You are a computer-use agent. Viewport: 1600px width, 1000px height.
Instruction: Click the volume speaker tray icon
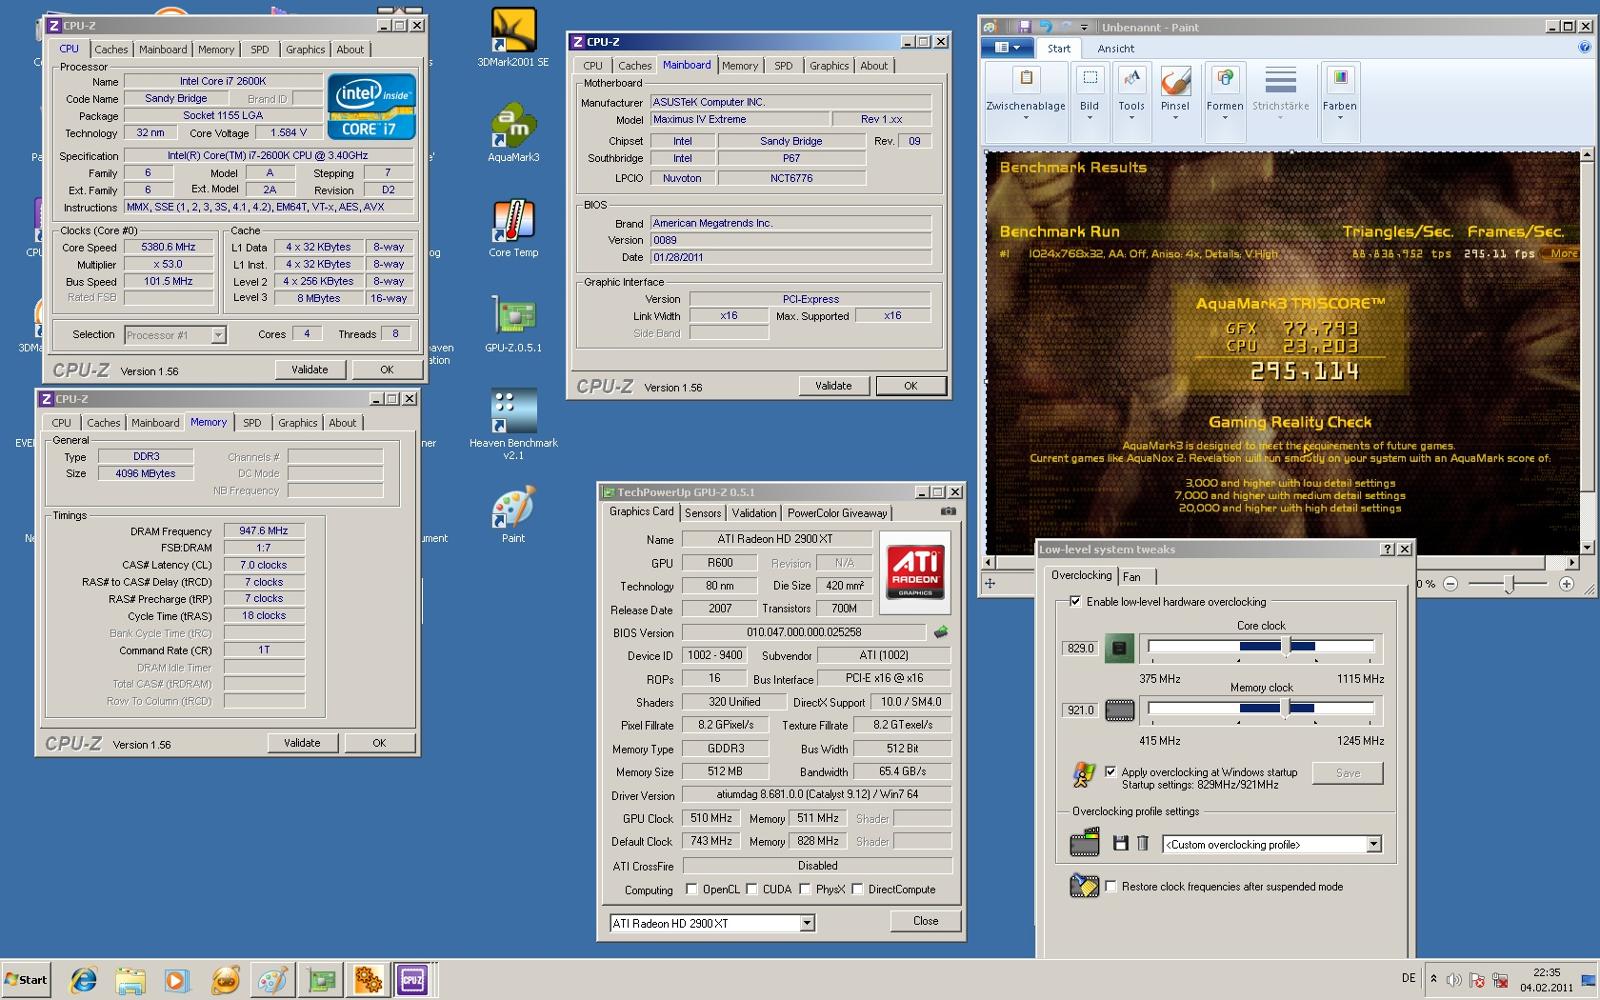(1454, 980)
